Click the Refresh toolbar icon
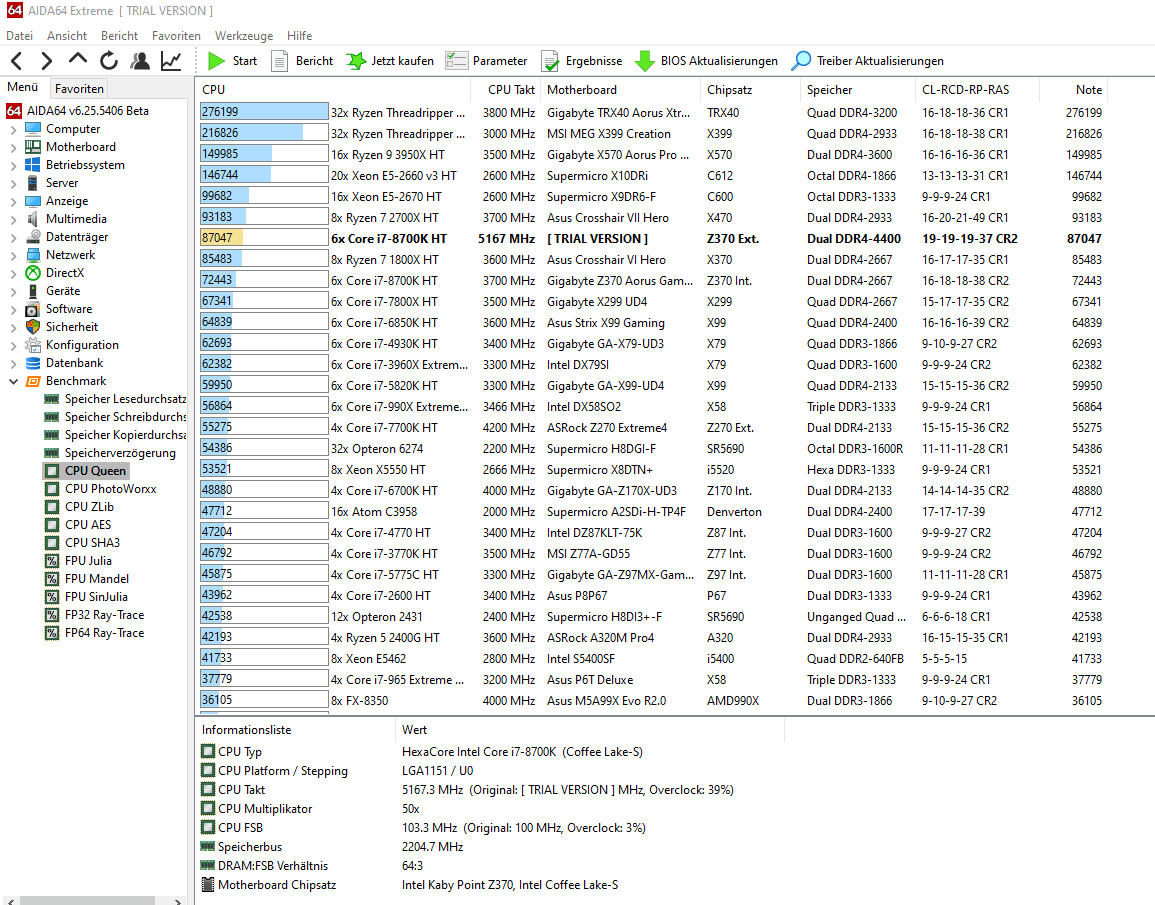 [109, 60]
